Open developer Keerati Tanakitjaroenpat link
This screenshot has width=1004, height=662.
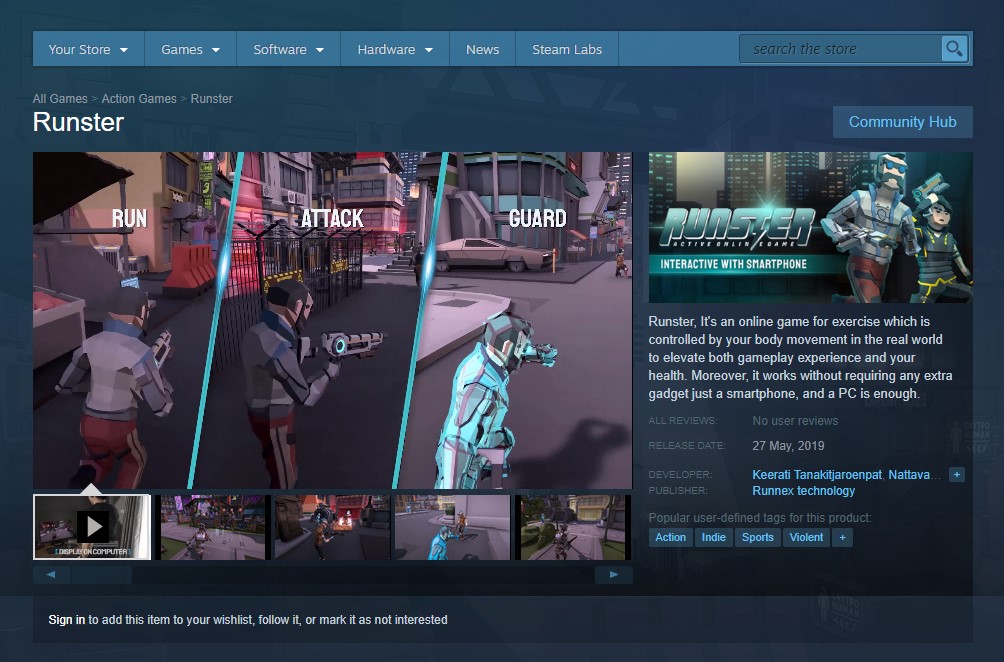click(816, 474)
